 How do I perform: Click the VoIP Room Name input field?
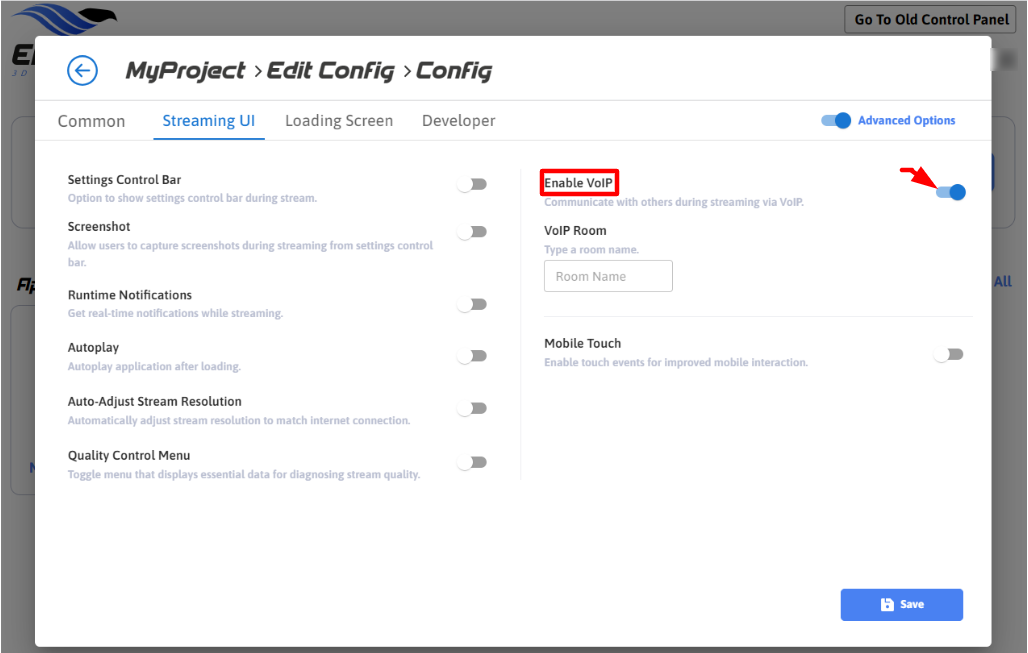click(x=608, y=277)
